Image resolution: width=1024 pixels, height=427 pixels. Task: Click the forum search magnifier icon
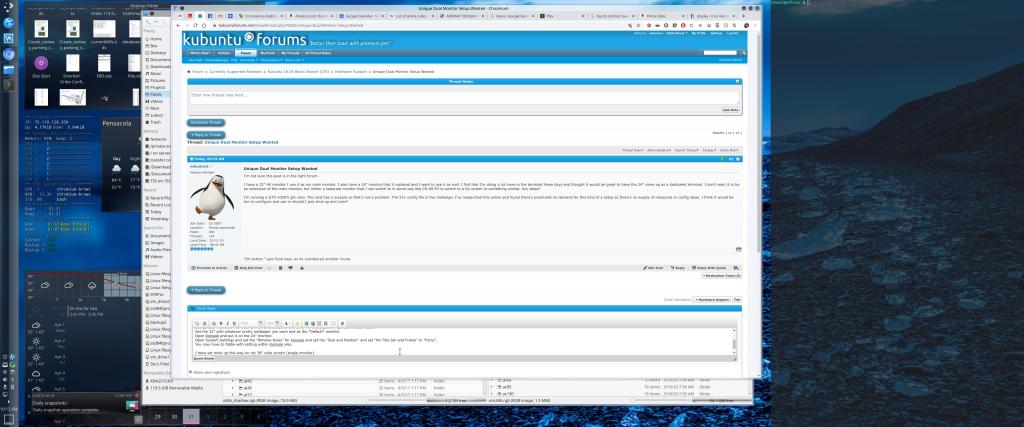pyautogui.click(x=743, y=53)
